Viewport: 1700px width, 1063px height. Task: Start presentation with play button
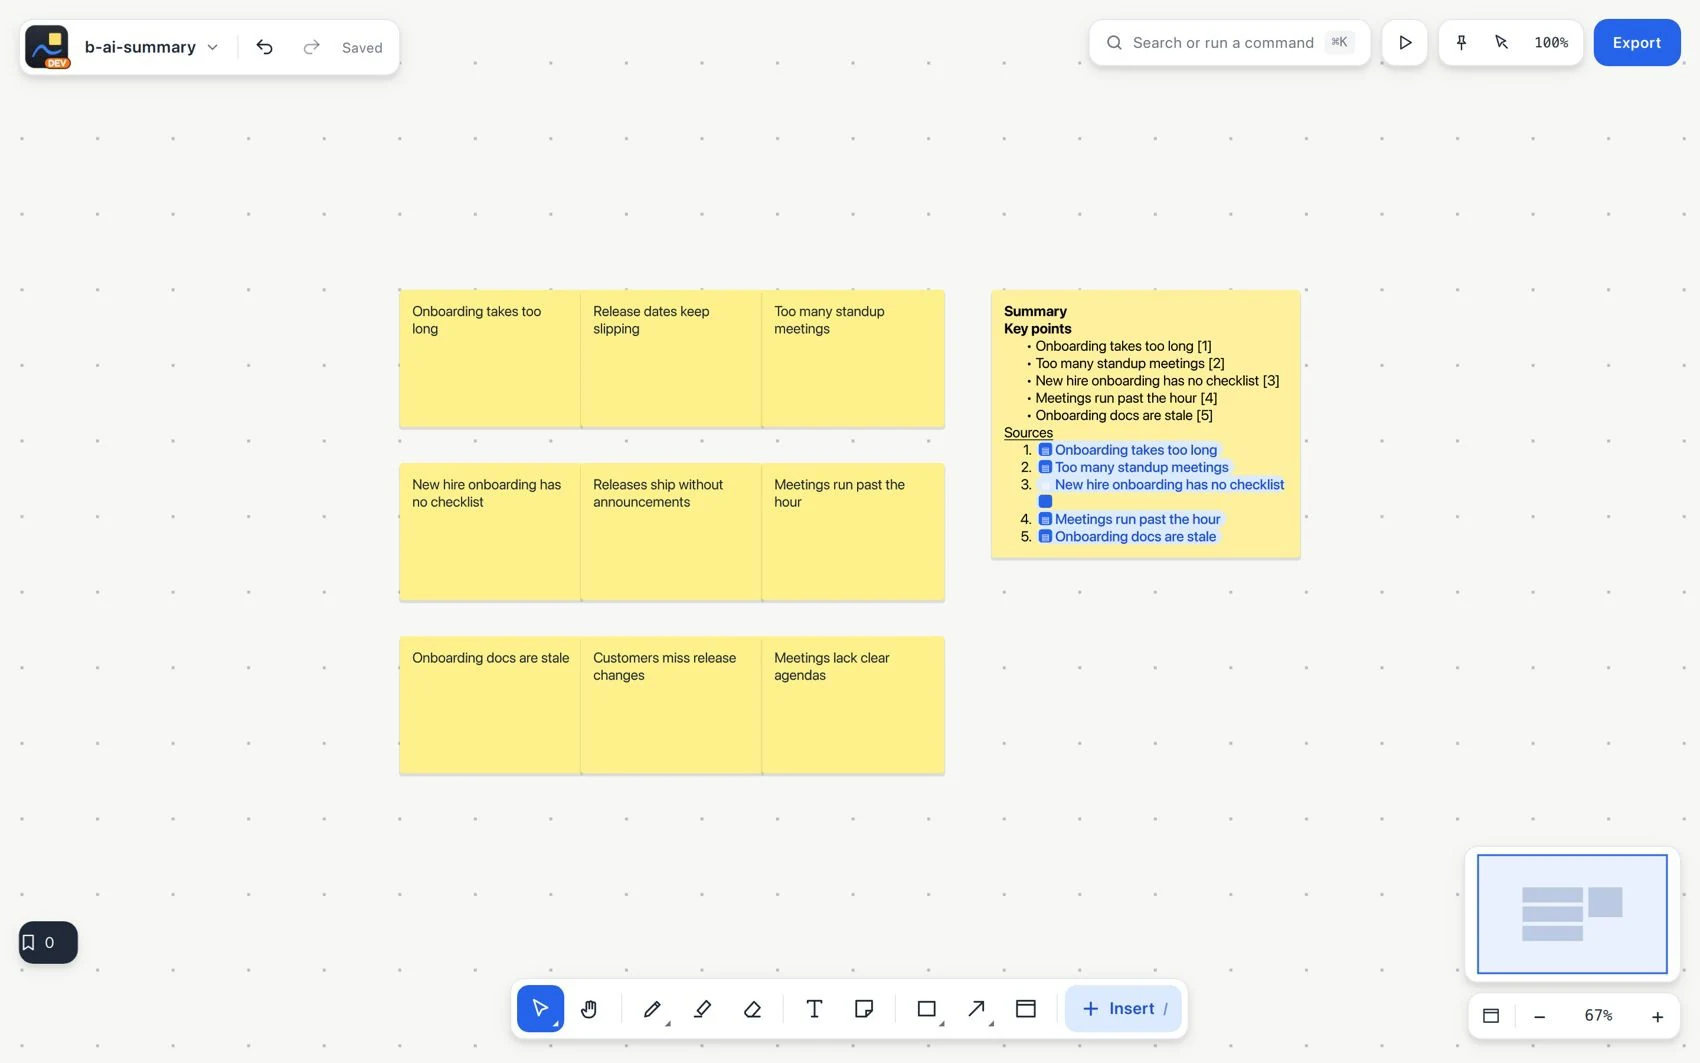pos(1405,42)
